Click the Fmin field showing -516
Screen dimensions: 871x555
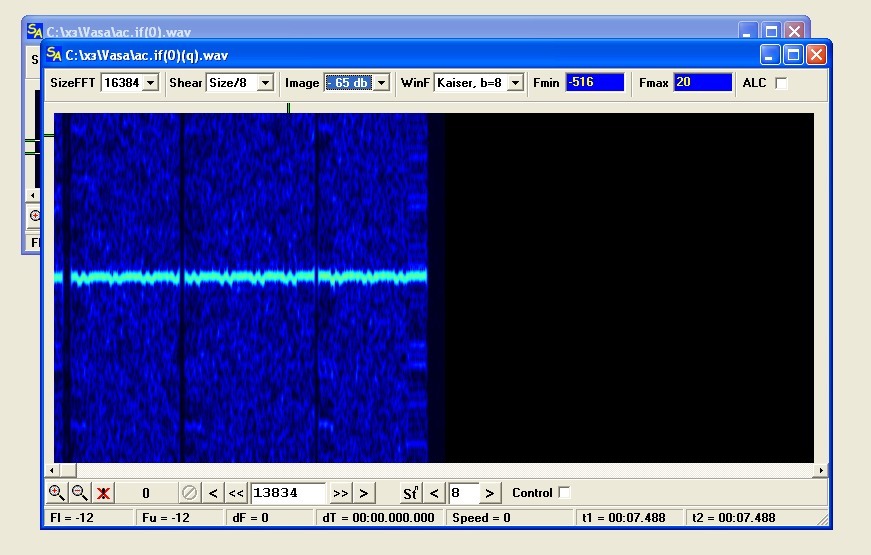pos(594,82)
